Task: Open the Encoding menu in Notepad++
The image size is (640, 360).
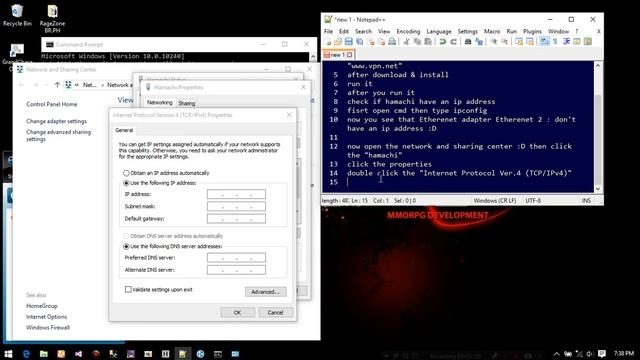Action: click(408, 31)
